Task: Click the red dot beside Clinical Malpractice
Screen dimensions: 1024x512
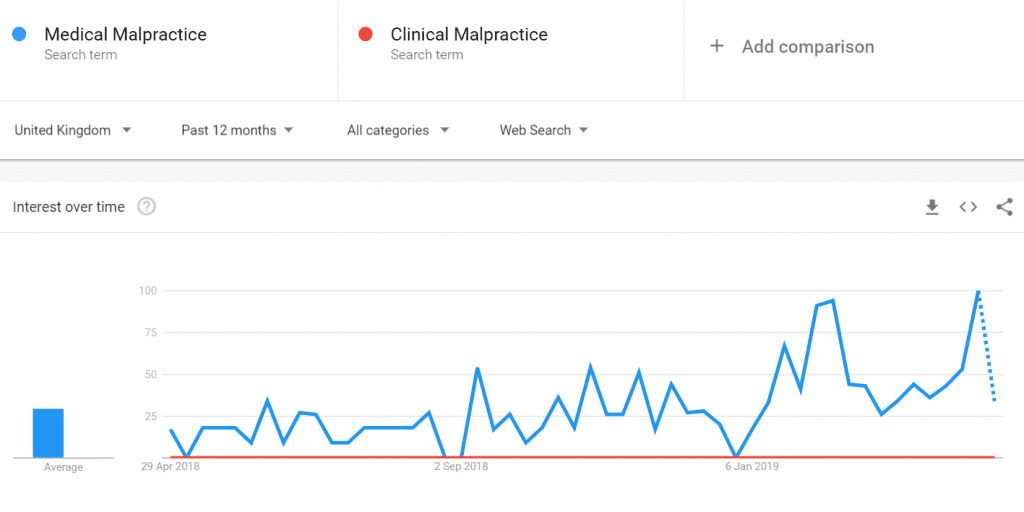Action: tap(366, 34)
